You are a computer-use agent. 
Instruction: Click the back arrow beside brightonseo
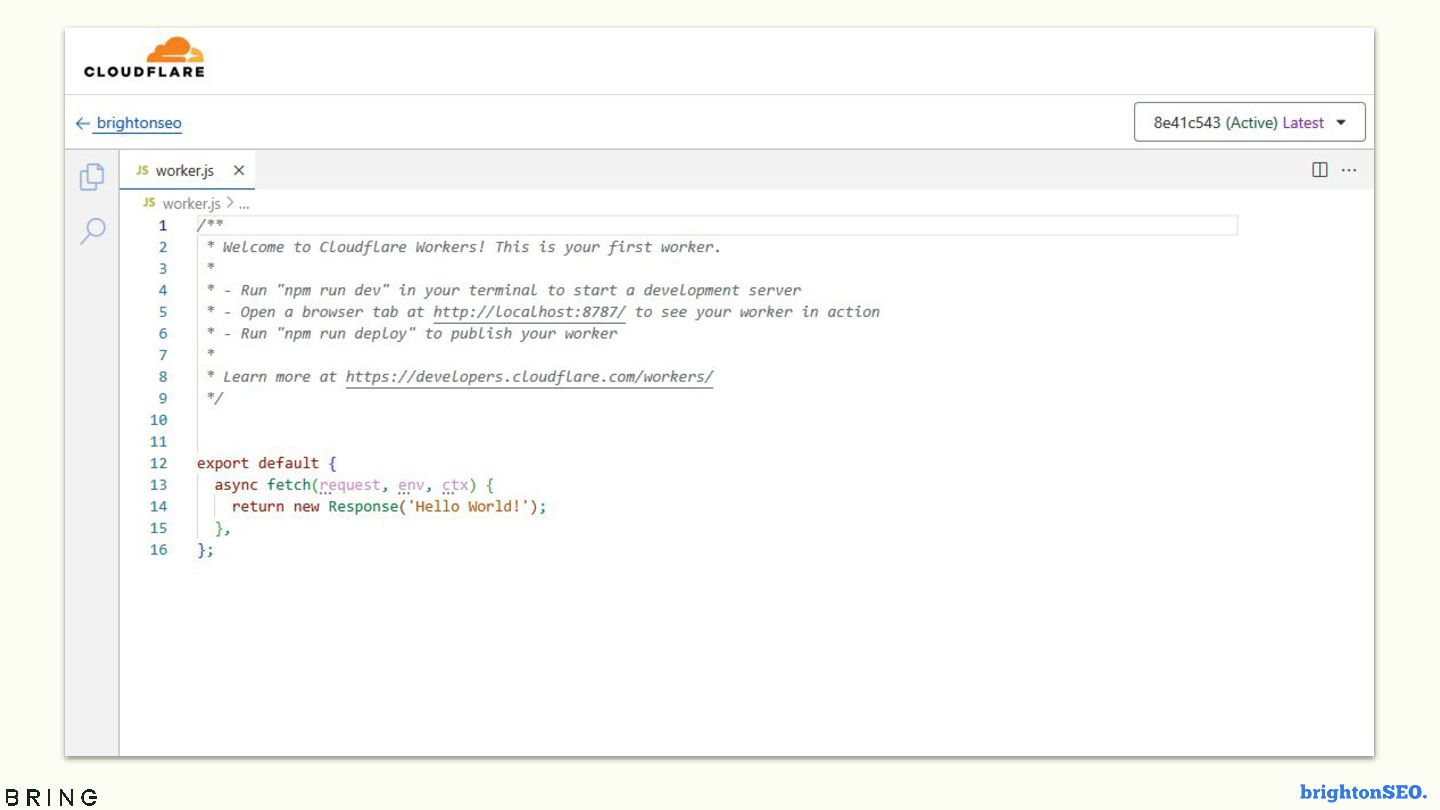coord(82,124)
